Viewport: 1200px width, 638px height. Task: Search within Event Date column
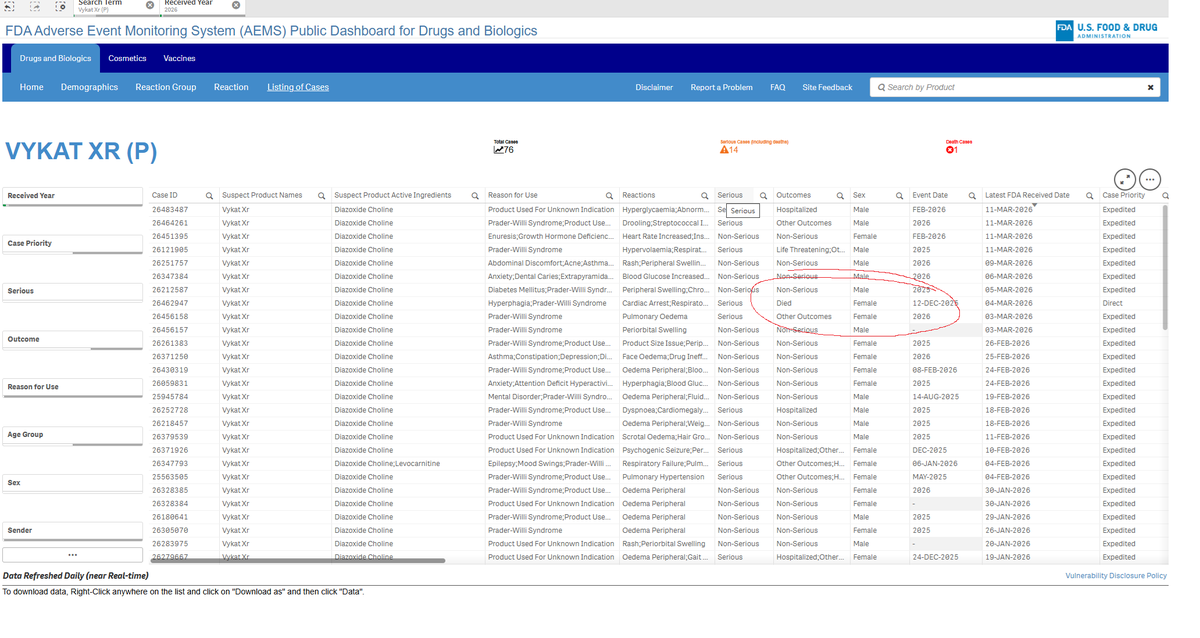pos(972,196)
